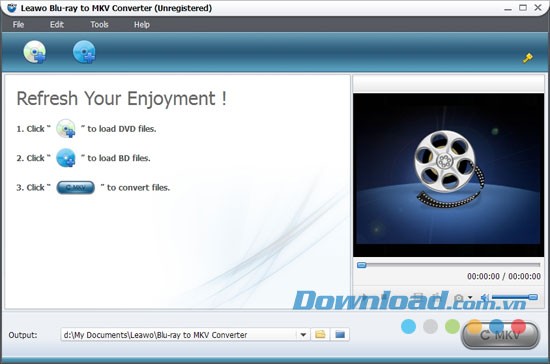Click the playback seek slider handle

coord(362,265)
